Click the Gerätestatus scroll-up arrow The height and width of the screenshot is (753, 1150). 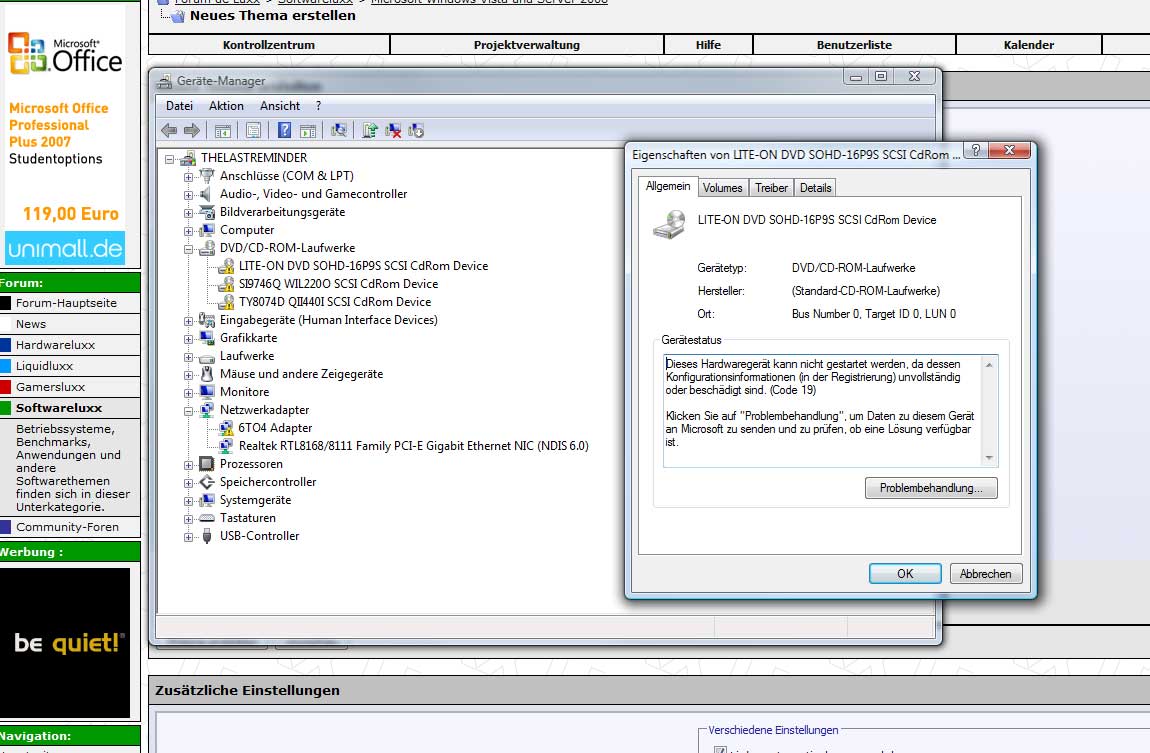click(989, 364)
